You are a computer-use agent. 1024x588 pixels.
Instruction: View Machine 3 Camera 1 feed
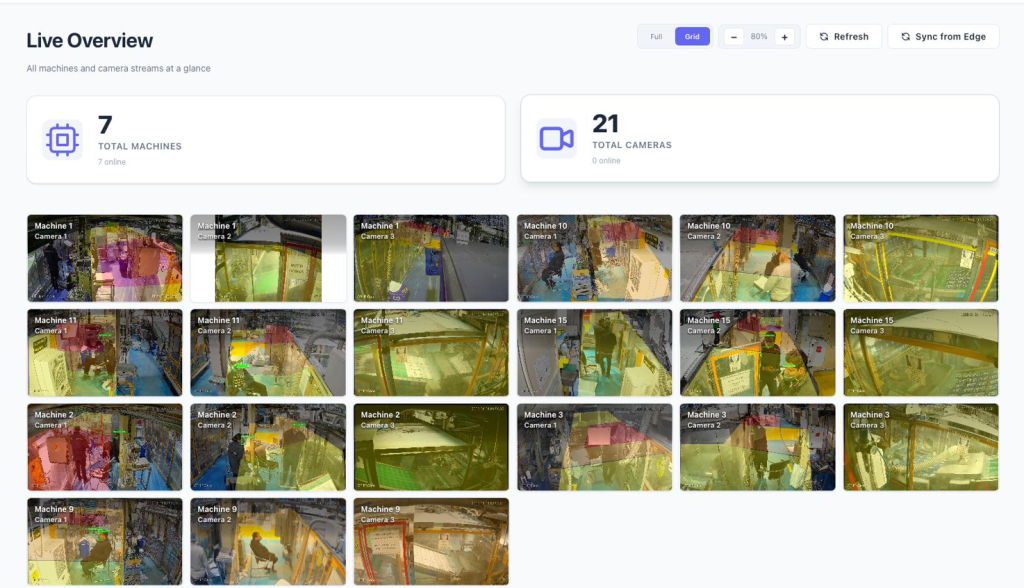(x=594, y=447)
